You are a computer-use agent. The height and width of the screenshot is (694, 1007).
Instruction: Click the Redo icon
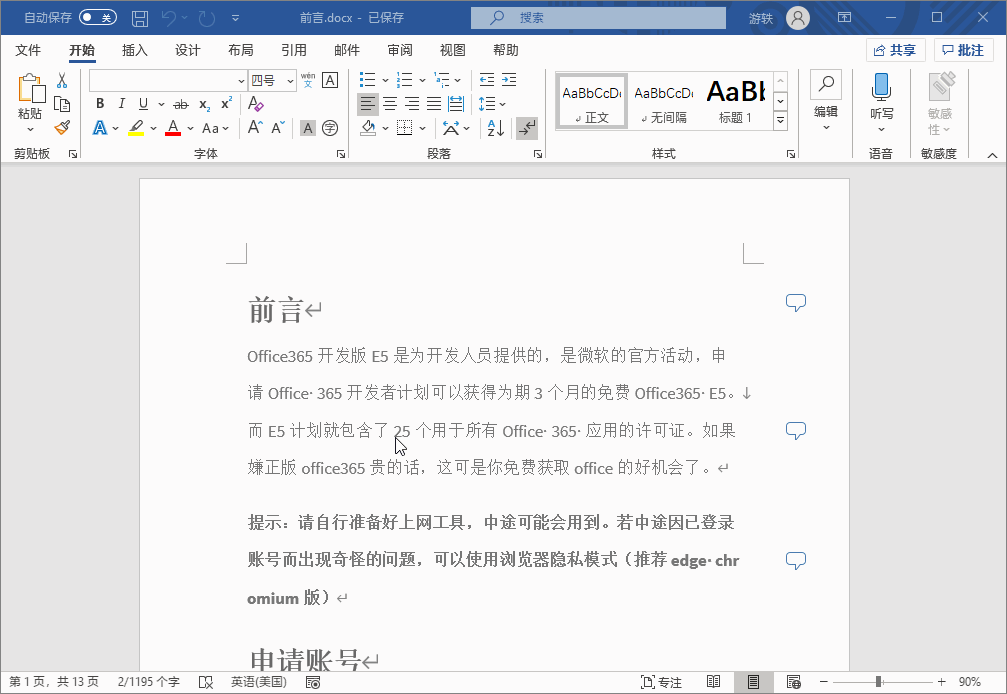pyautogui.click(x=207, y=18)
